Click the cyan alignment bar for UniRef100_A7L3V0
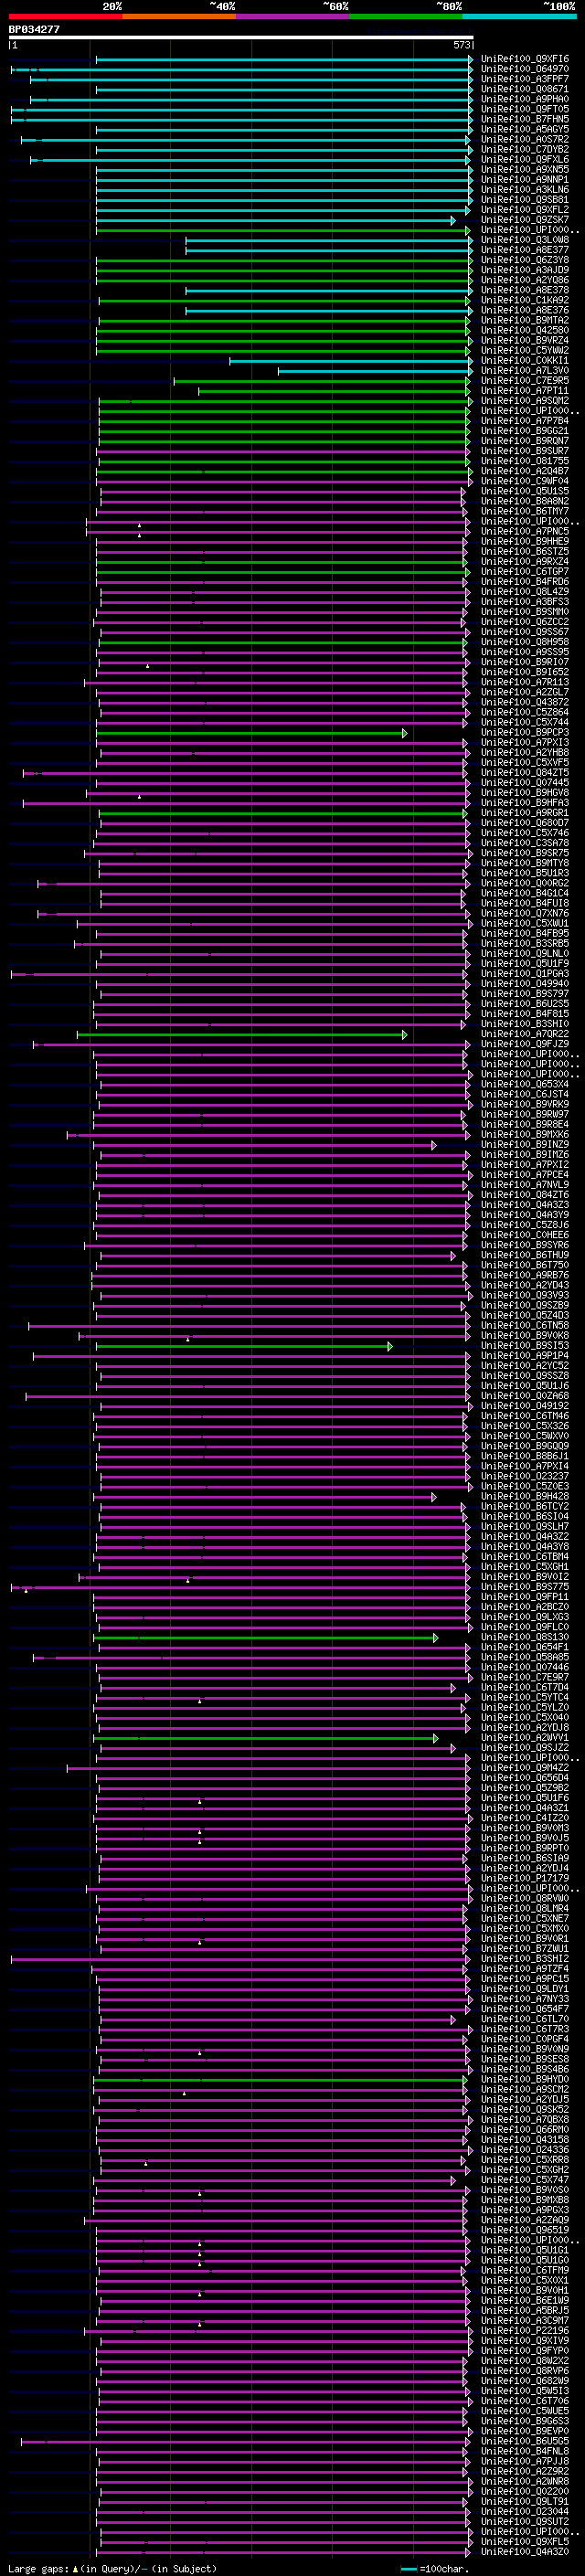Viewport: 585px width, 2576px height. pyautogui.click(x=375, y=371)
